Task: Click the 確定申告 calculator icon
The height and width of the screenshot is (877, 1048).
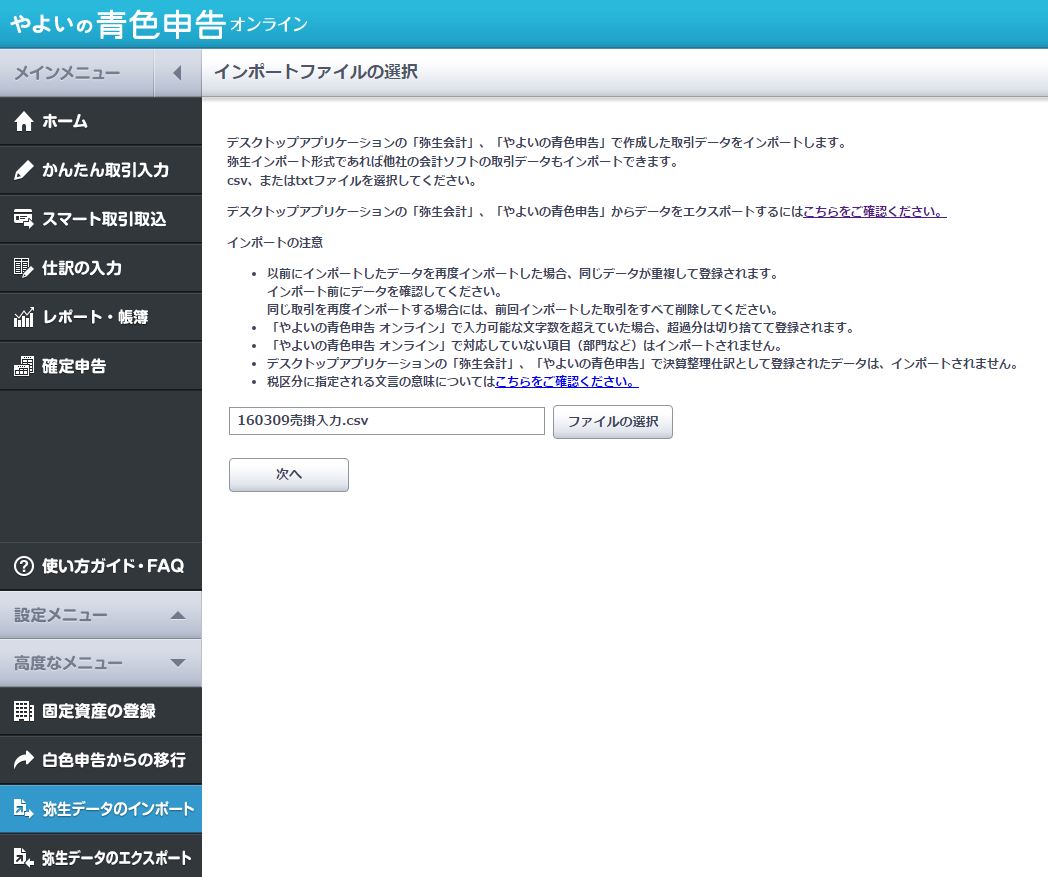Action: (23, 366)
